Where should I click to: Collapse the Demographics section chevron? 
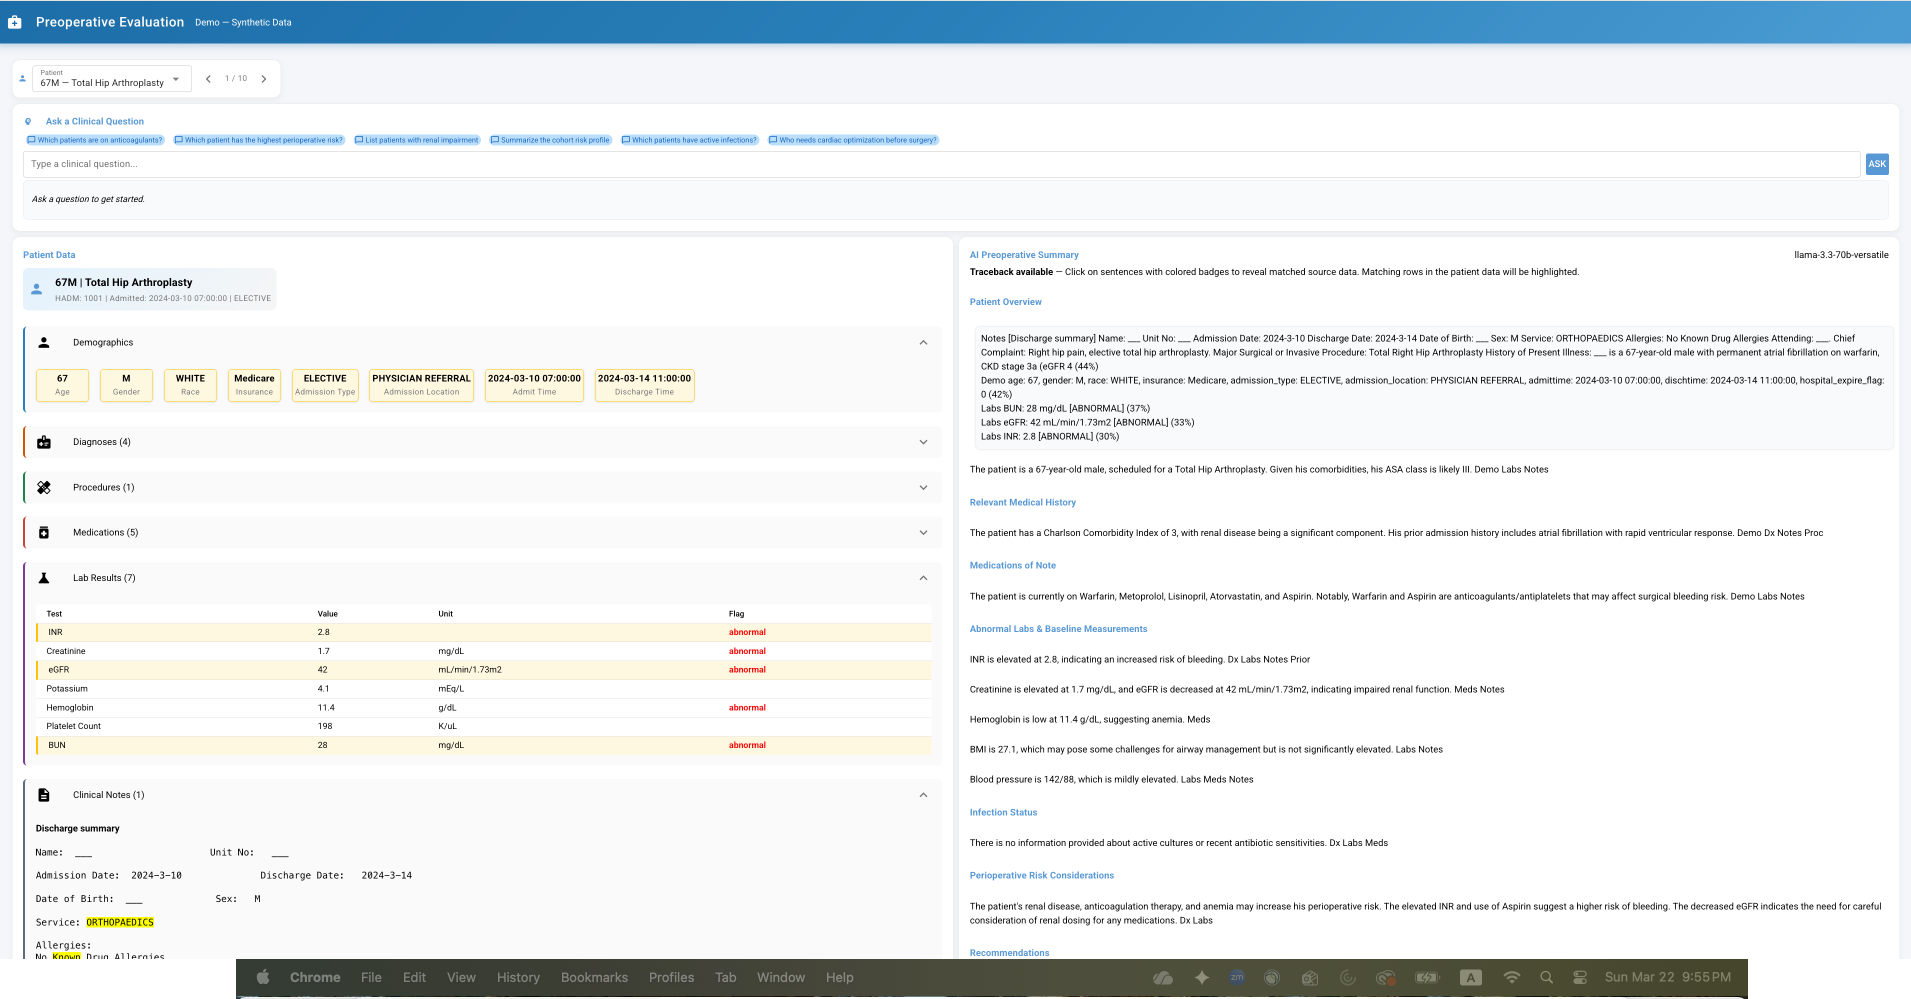tap(923, 342)
